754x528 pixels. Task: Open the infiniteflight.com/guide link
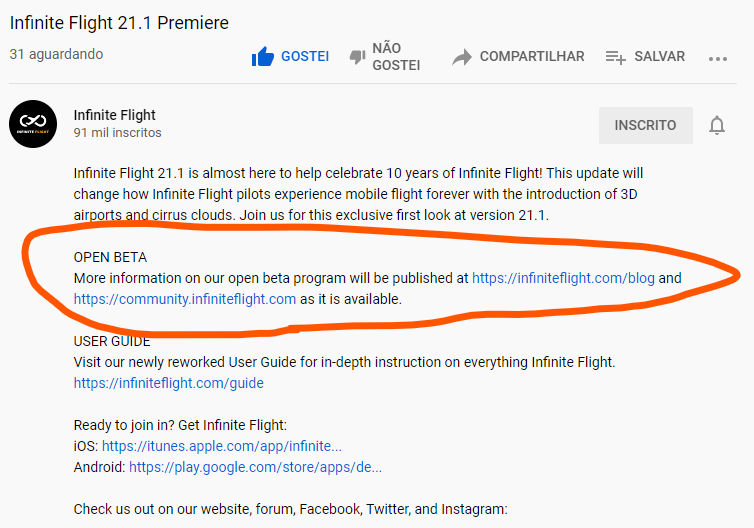[x=169, y=382]
